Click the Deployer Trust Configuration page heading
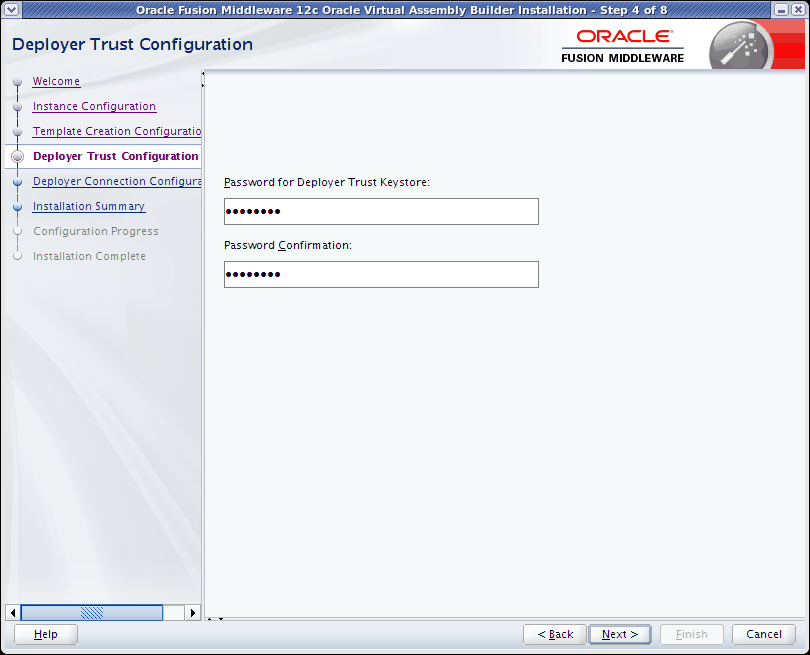 (x=132, y=44)
